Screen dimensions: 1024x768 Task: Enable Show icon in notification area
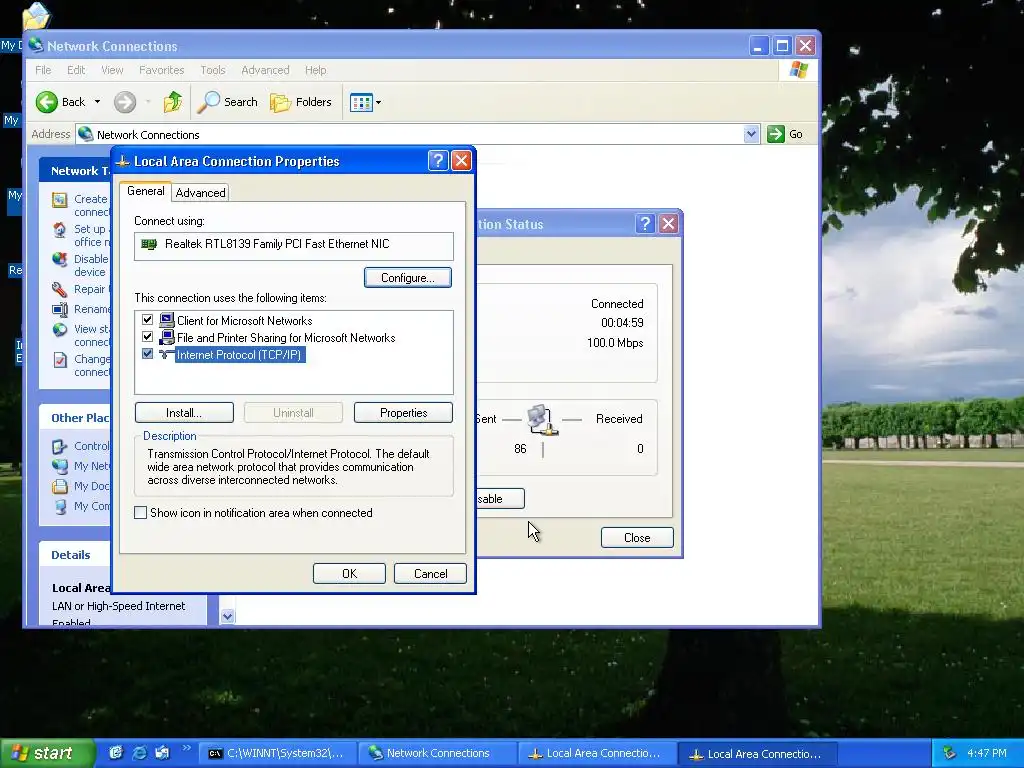pyautogui.click(x=140, y=513)
